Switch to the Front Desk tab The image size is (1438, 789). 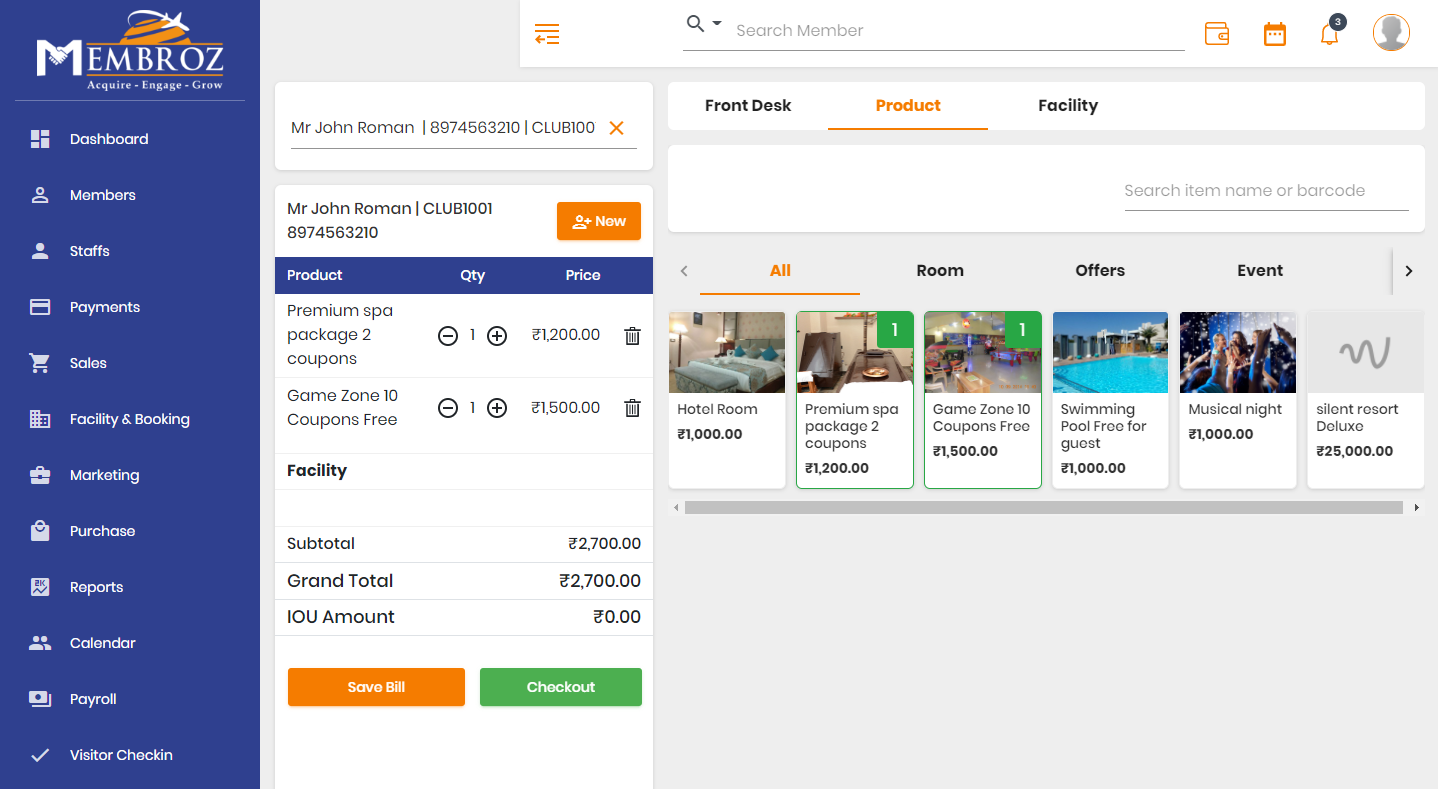click(x=748, y=105)
